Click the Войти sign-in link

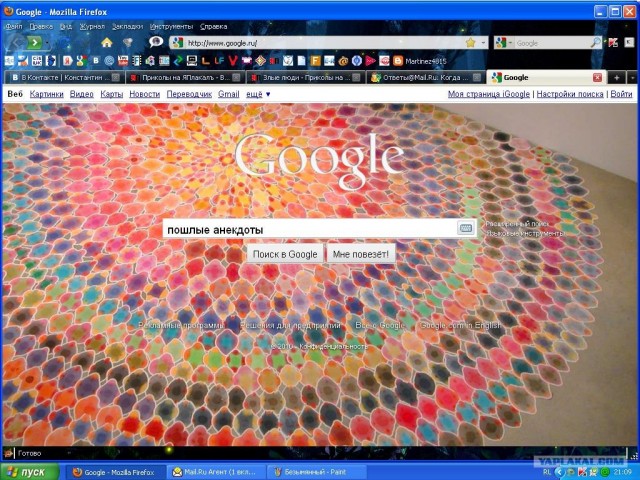point(621,94)
